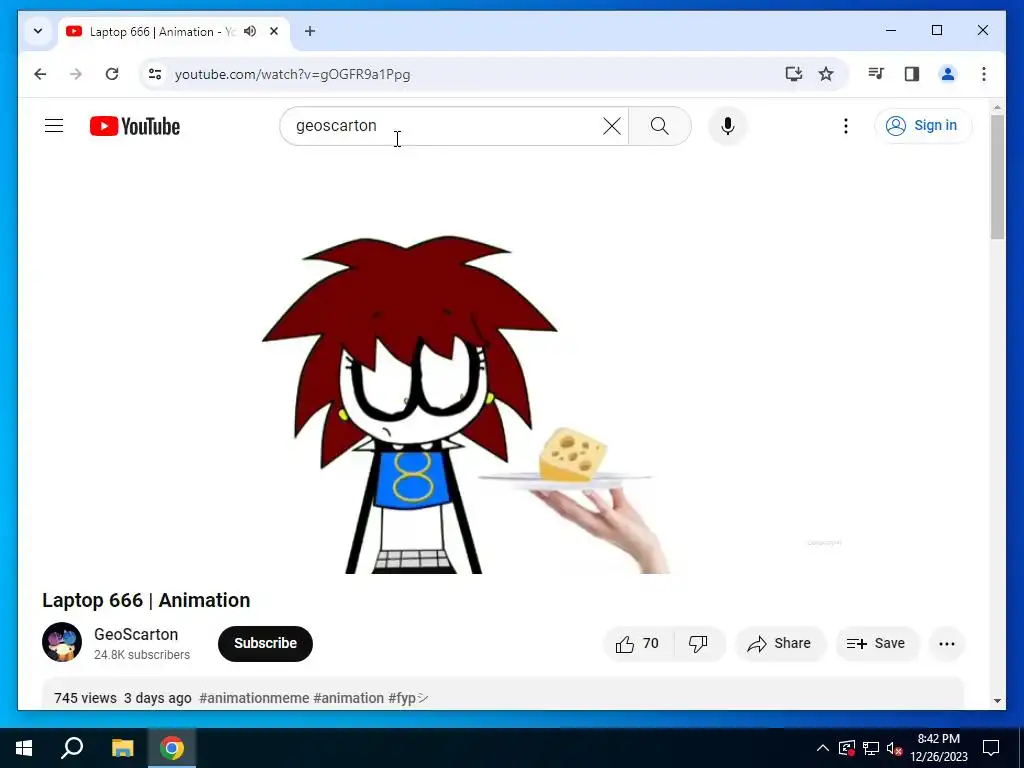Bookmark this page with star icon
Screen dimensions: 1024x768
826,74
